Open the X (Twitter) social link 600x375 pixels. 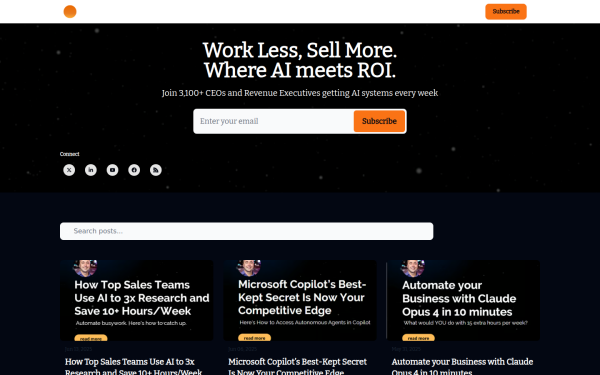click(69, 170)
